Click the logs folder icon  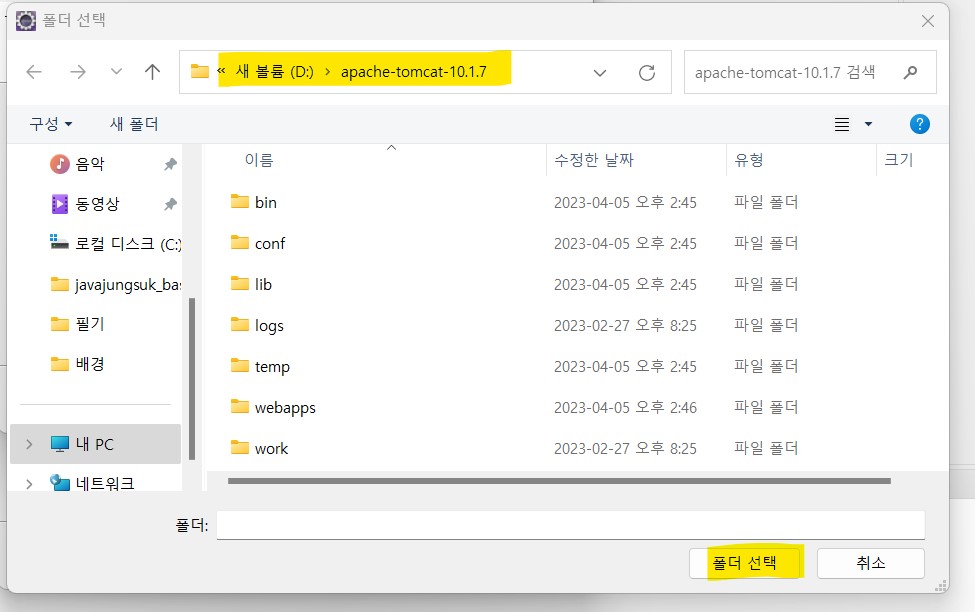(x=240, y=324)
